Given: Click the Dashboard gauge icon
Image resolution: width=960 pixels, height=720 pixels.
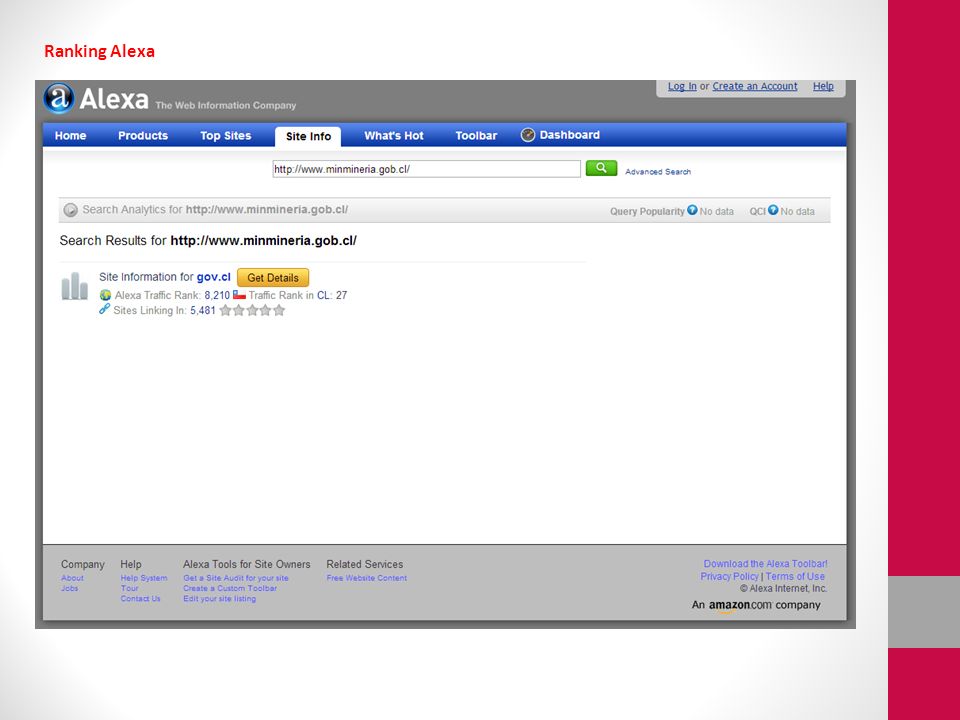Looking at the screenshot, I should [x=528, y=135].
